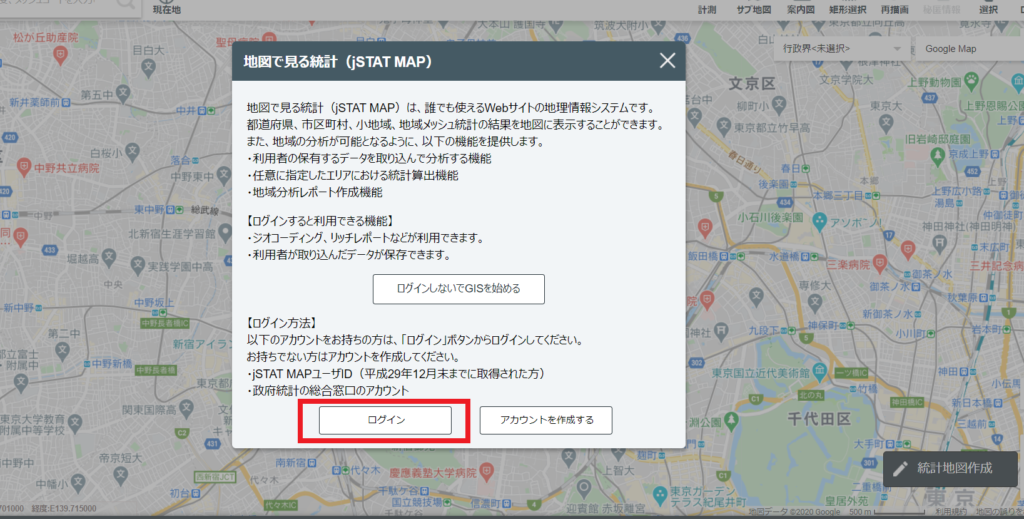Image resolution: width=1024 pixels, height=519 pixels.
Task: Click 東京ガーデンテラス紀尾井町 marker
Action: 660,494
